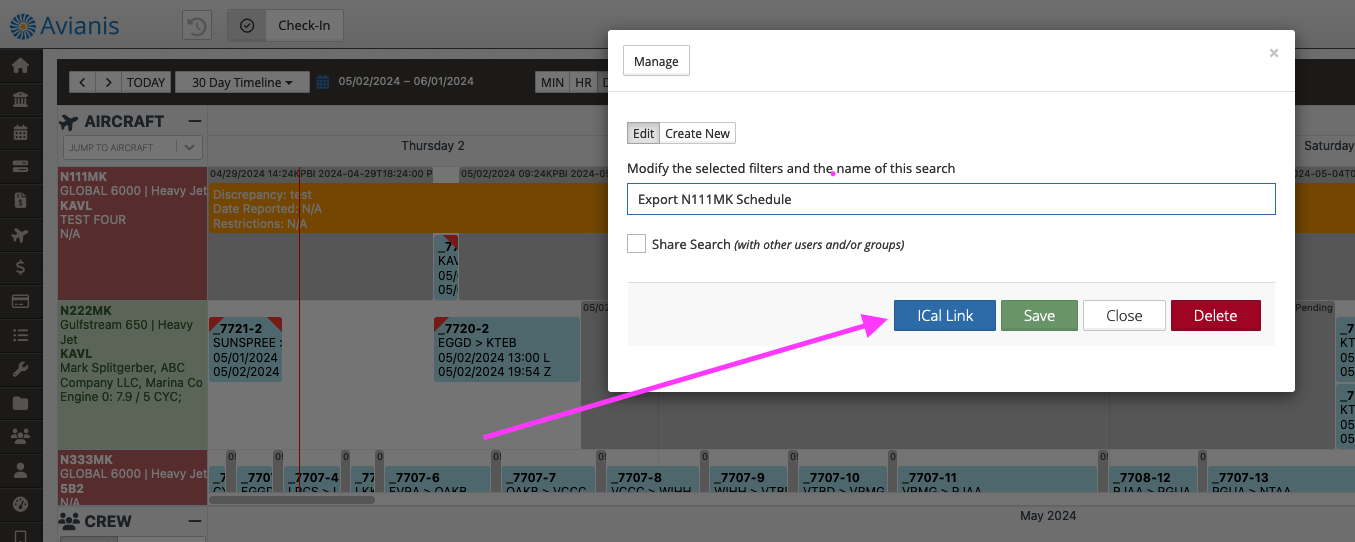
Task: Select the MIN time scale
Action: coord(552,82)
